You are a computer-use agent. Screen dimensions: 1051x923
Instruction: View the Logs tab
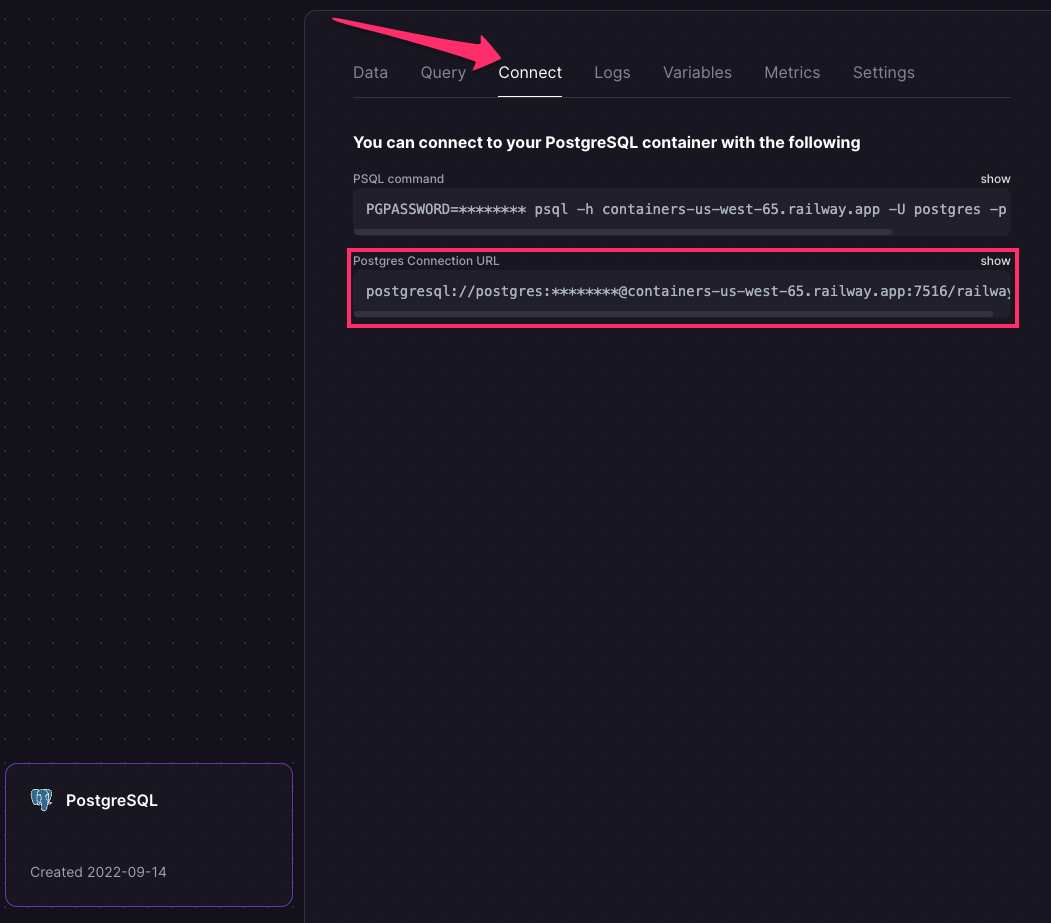[x=612, y=72]
